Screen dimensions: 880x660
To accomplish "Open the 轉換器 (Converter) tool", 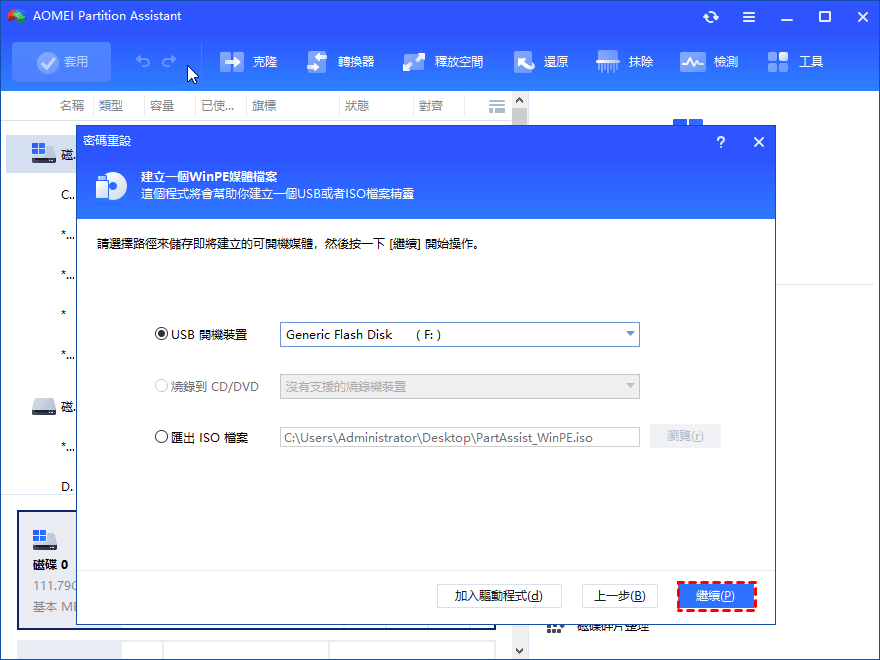I will 319,62.
